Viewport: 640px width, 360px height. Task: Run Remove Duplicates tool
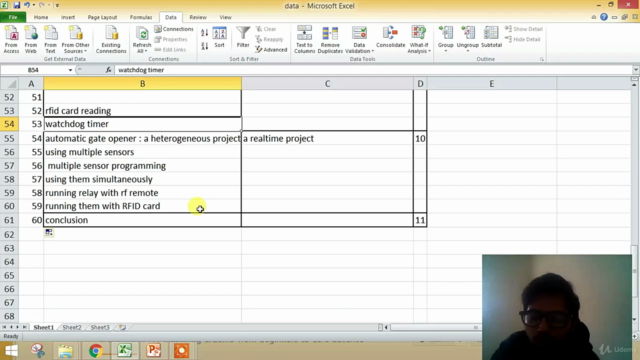[x=330, y=40]
